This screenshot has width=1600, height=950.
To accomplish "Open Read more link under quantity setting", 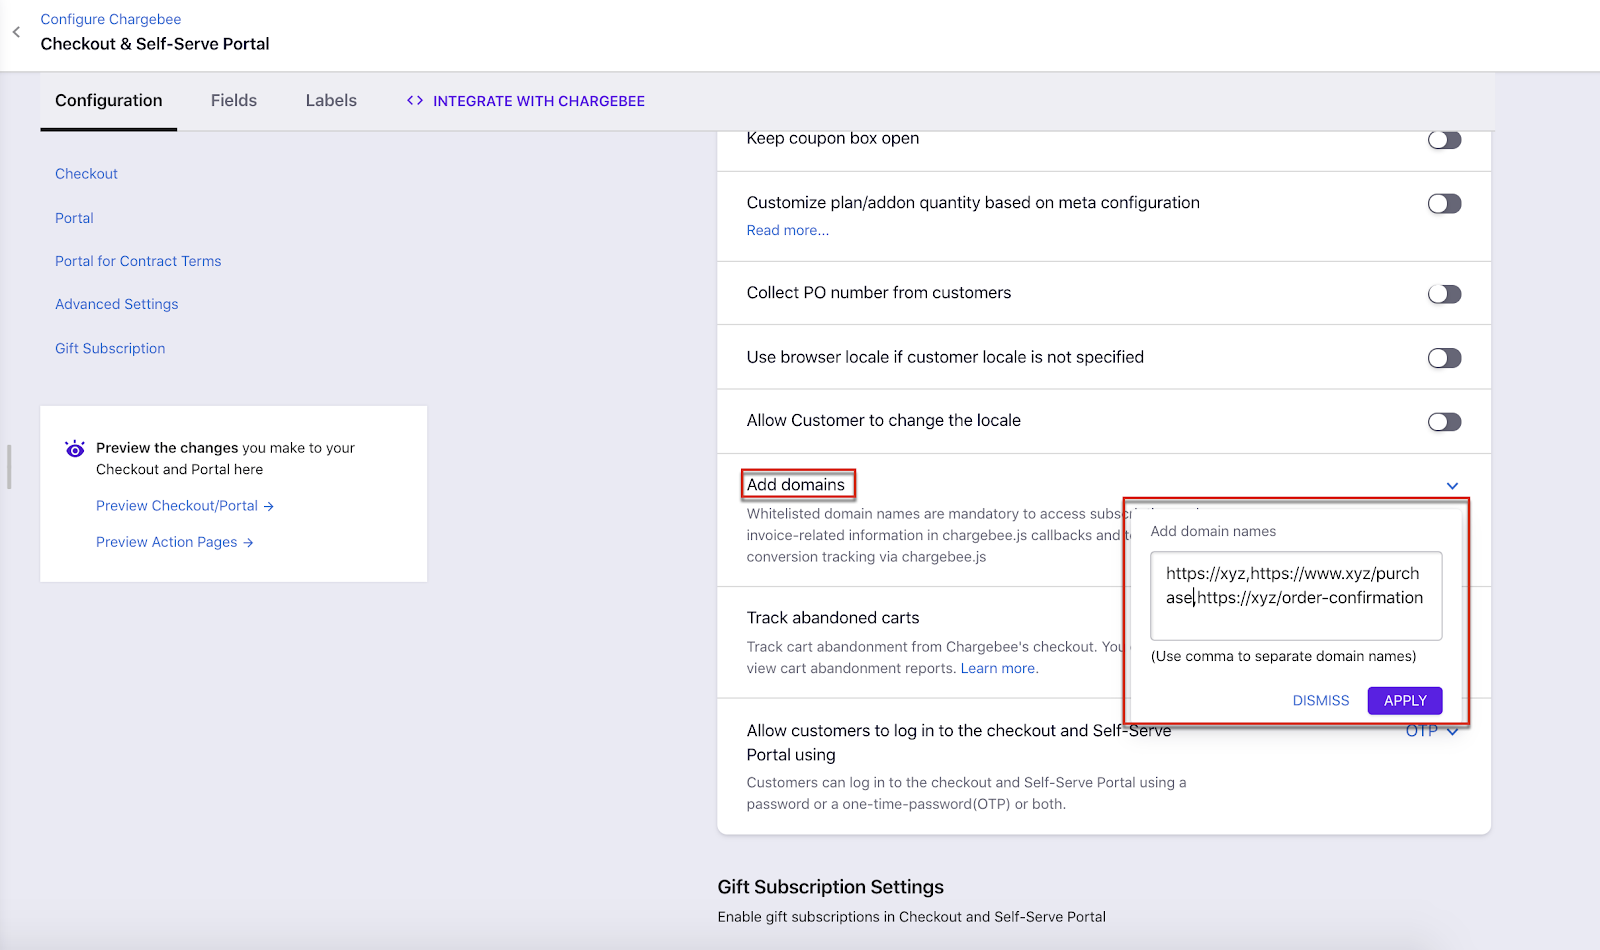I will (788, 231).
